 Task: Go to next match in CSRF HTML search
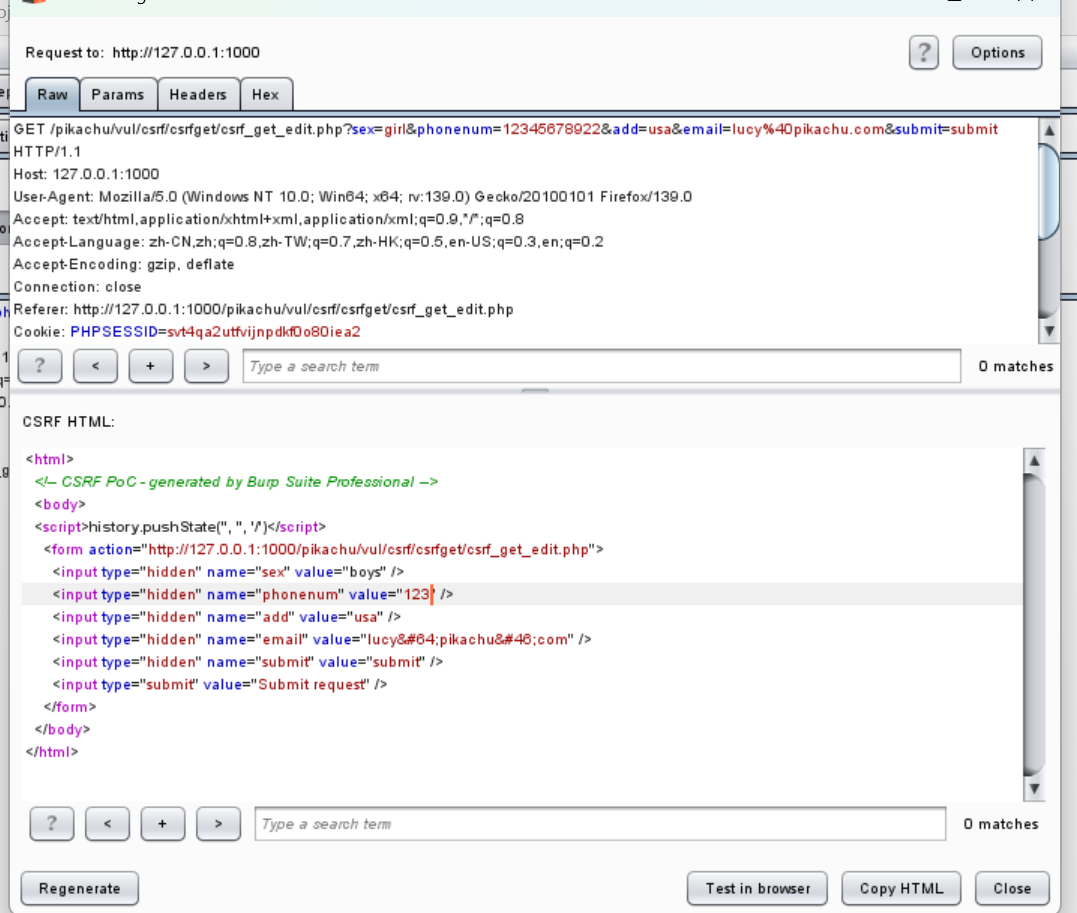click(218, 824)
